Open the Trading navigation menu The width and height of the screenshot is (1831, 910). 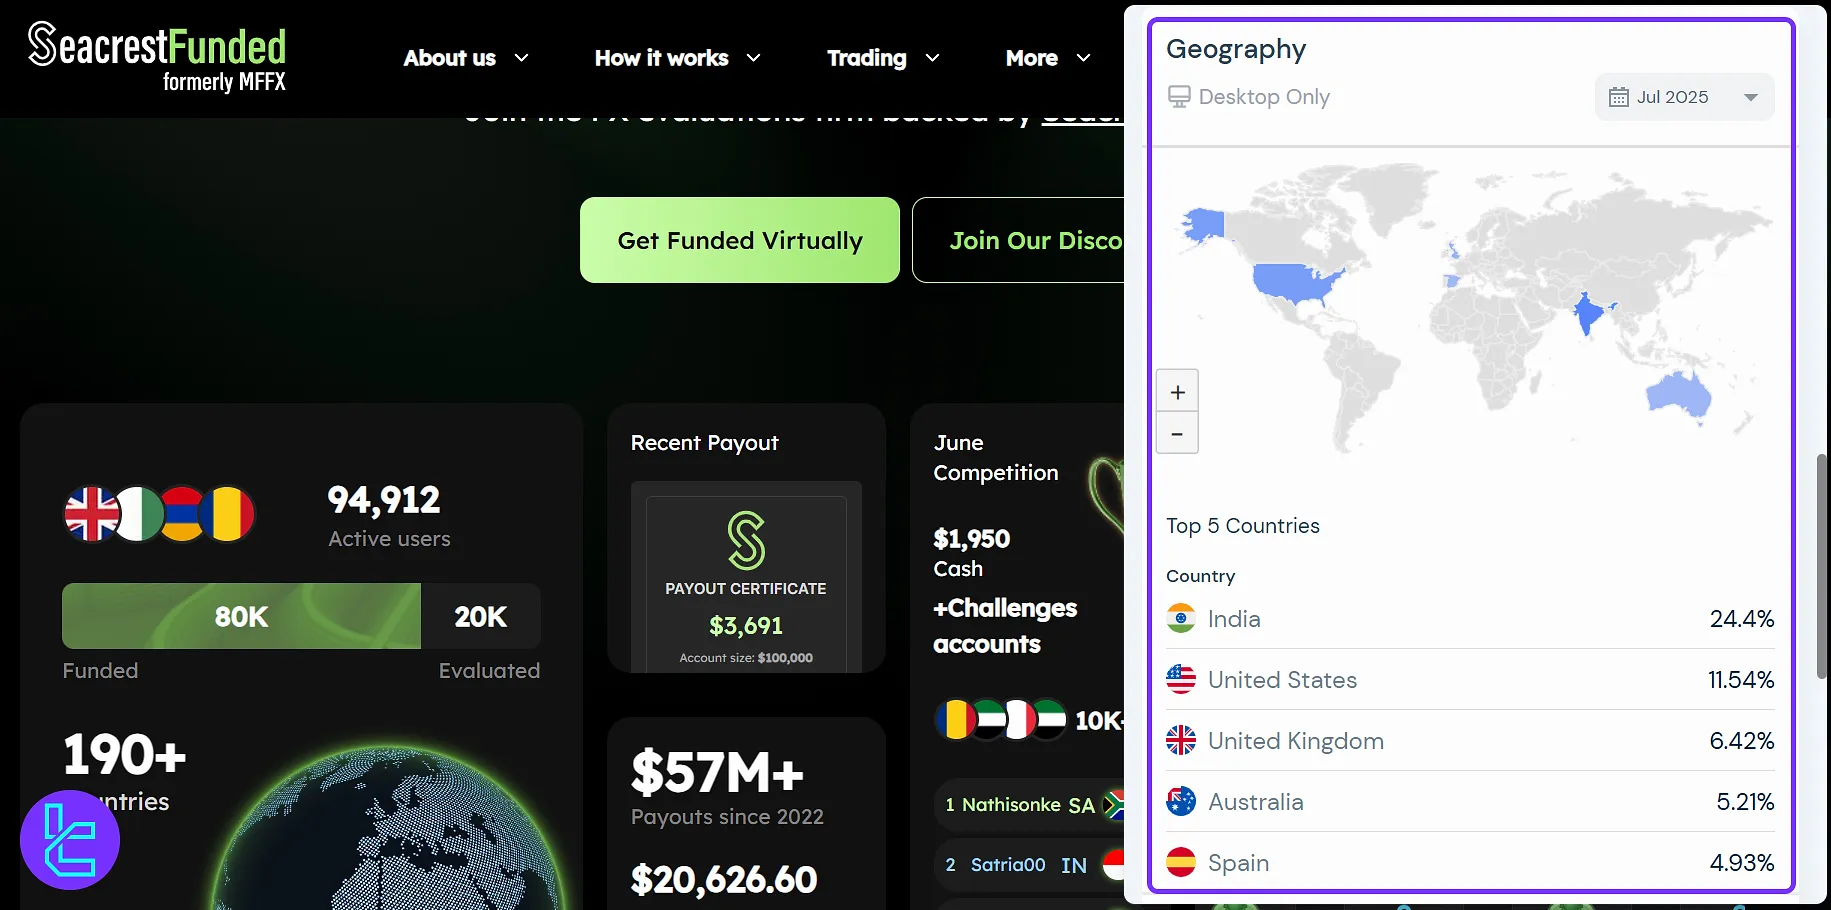tap(882, 58)
